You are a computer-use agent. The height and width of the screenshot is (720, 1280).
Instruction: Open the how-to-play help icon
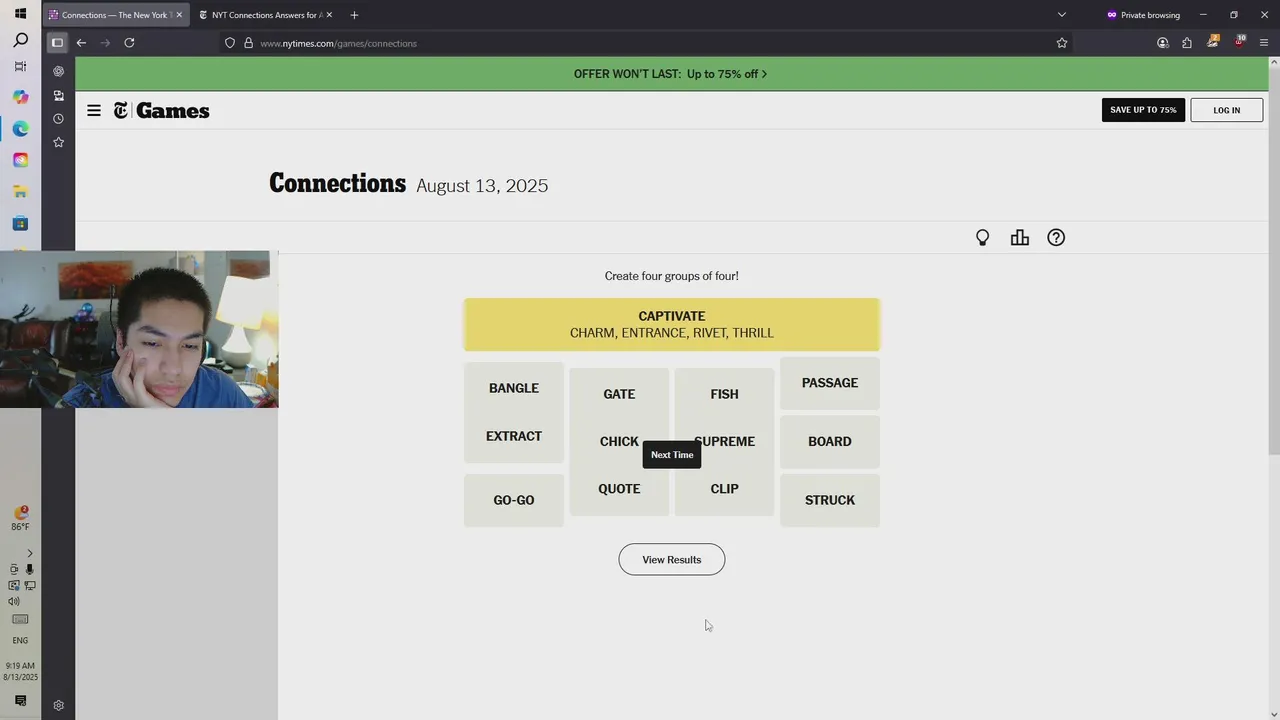click(1056, 237)
